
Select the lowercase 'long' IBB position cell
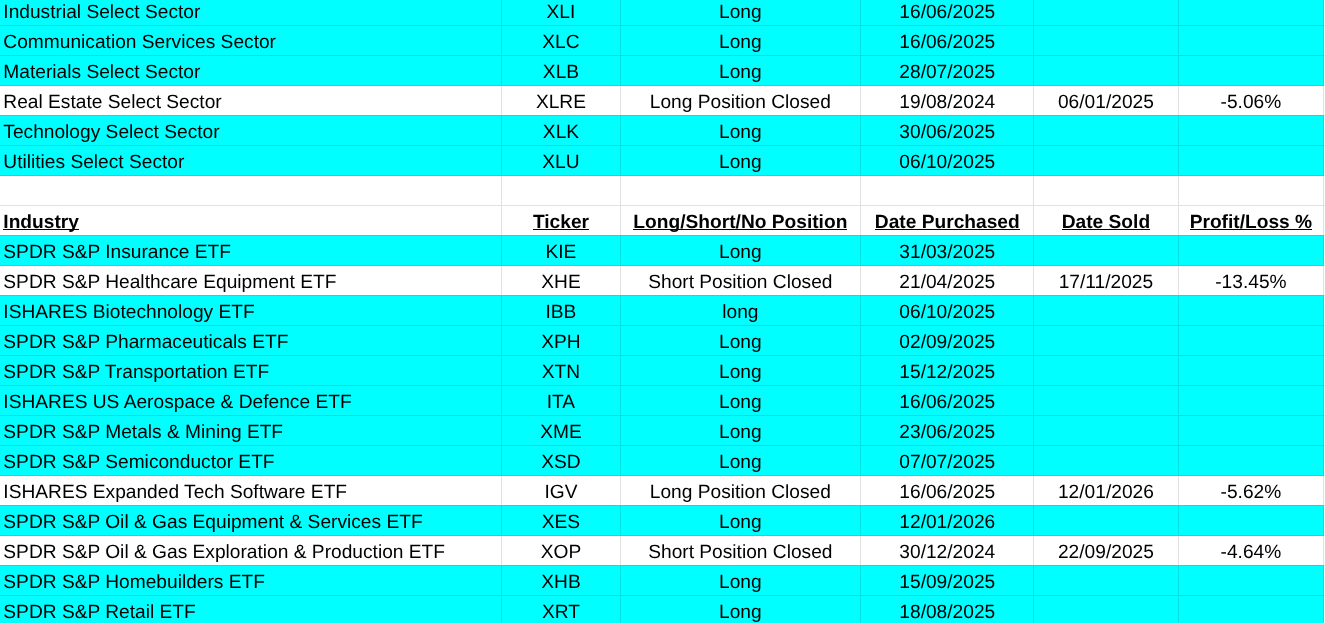740,312
